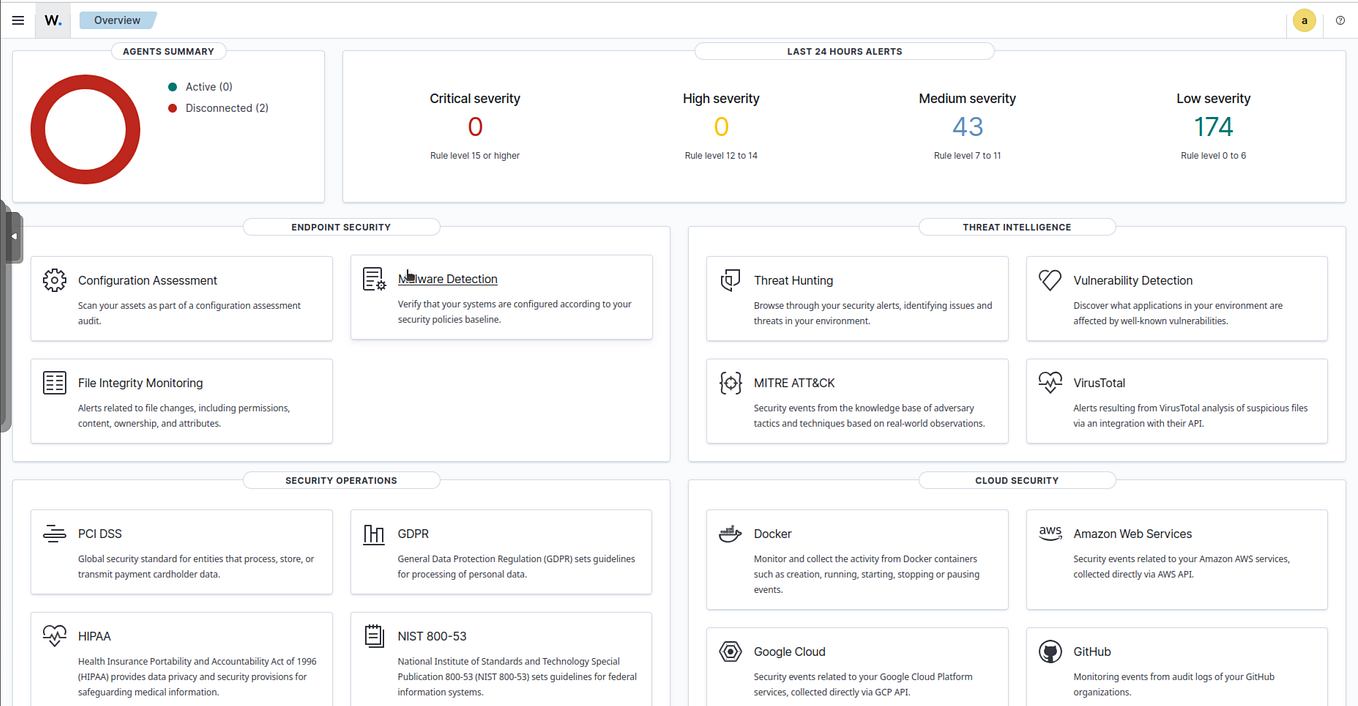Image resolution: width=1358 pixels, height=706 pixels.
Task: Open MITRE ATT&CK via its braces icon
Action: pos(730,383)
